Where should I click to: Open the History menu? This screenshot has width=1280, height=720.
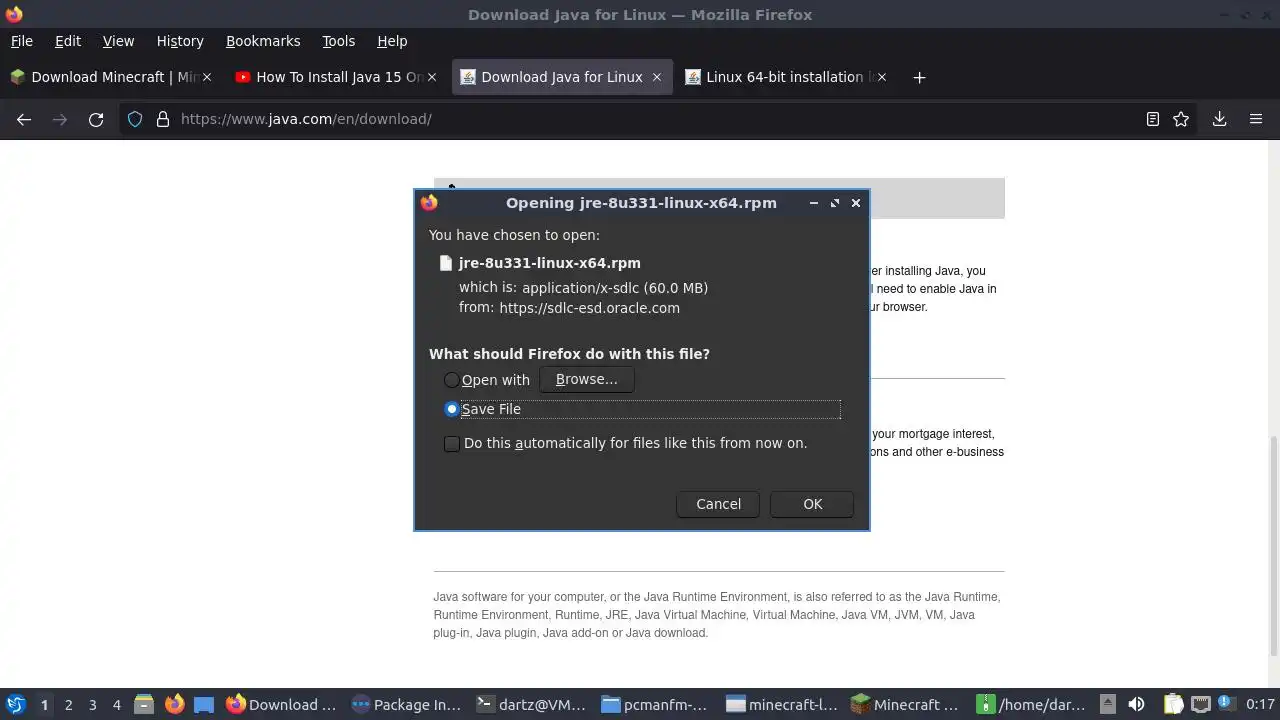click(180, 41)
